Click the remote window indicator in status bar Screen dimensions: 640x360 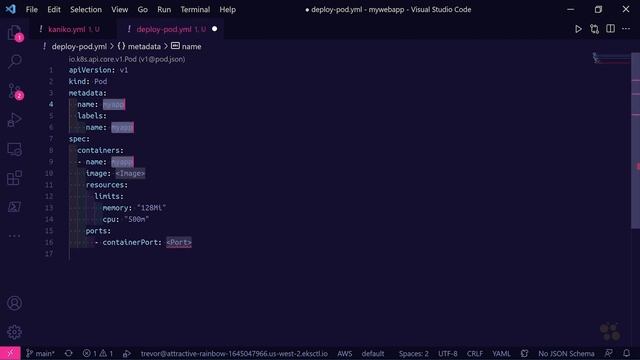(10, 353)
